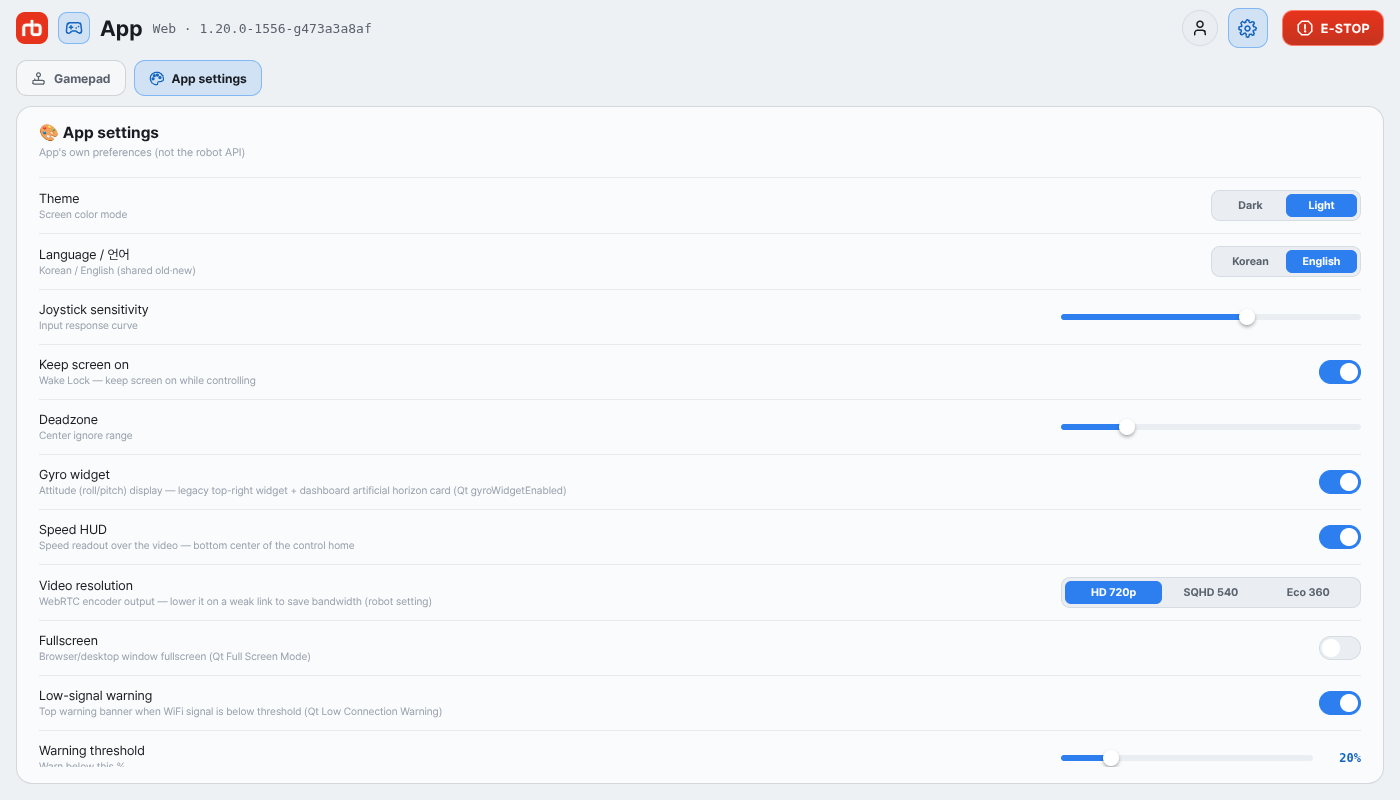Viewport: 1400px width, 800px height.
Task: Click the Theme setting label
Action: (59, 198)
